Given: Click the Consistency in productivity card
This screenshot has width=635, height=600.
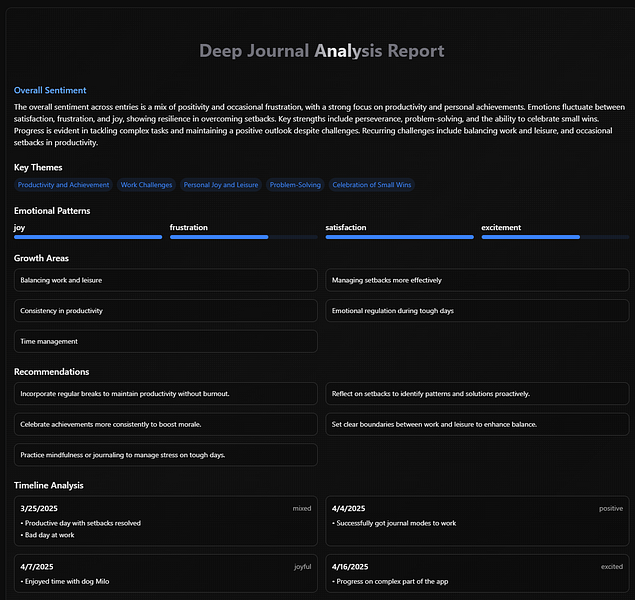Looking at the screenshot, I should 166,311.
